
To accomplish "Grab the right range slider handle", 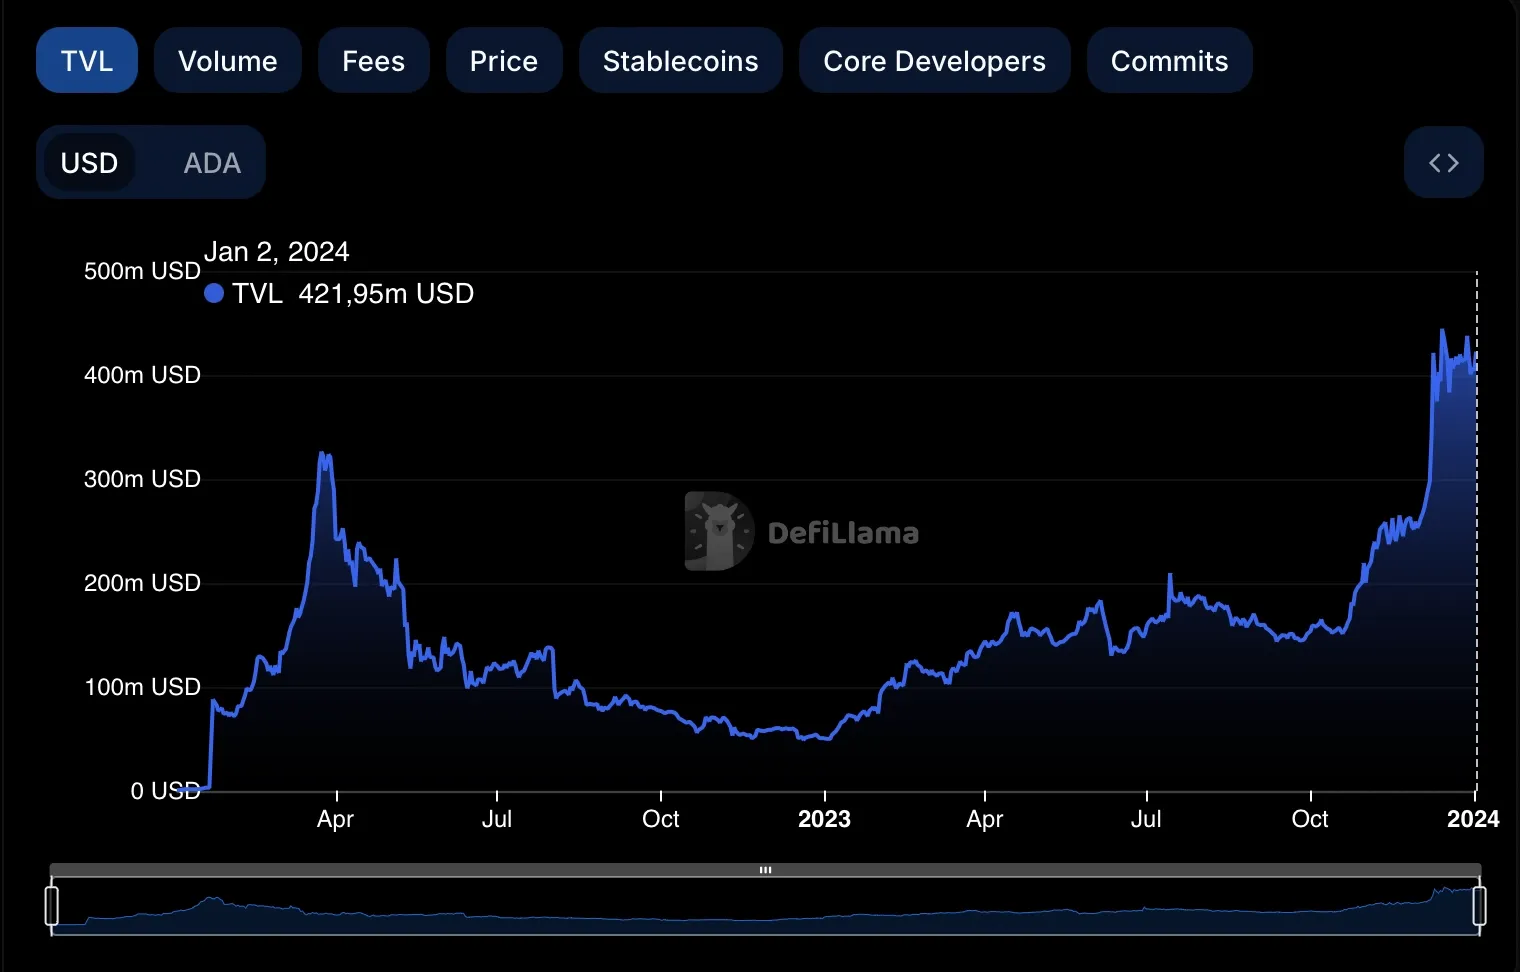I will click(x=1479, y=906).
